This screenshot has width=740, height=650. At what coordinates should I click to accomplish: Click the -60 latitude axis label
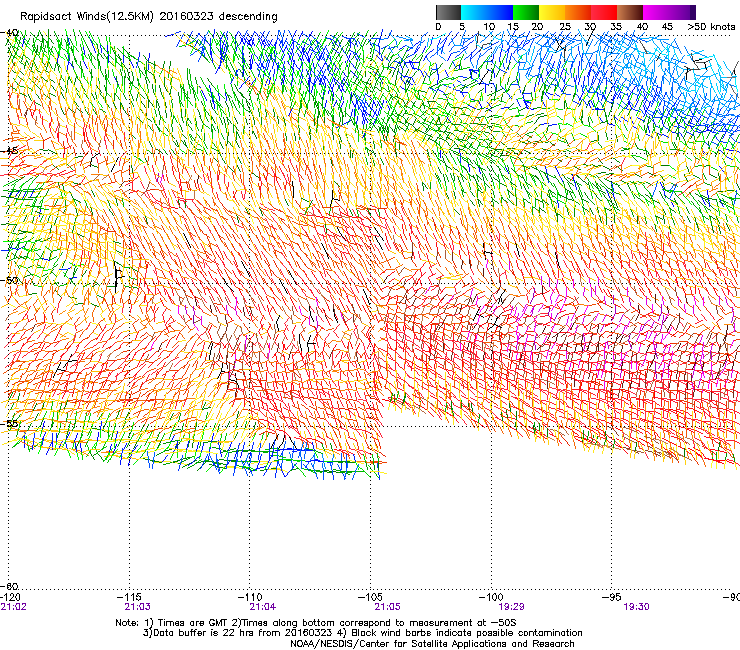click(9, 586)
